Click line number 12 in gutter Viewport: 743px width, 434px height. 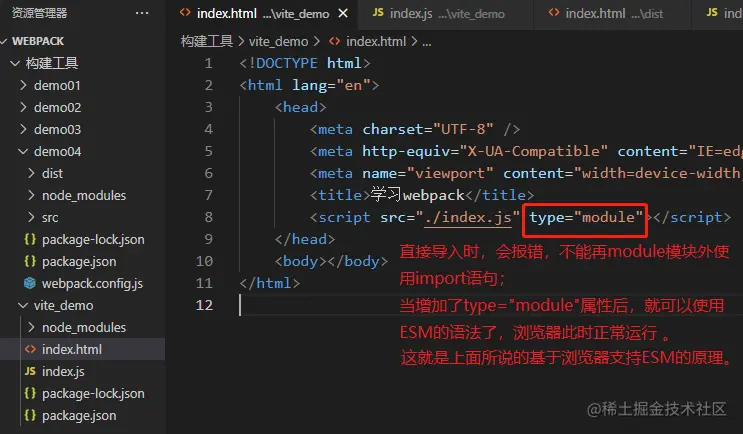[x=204, y=305]
